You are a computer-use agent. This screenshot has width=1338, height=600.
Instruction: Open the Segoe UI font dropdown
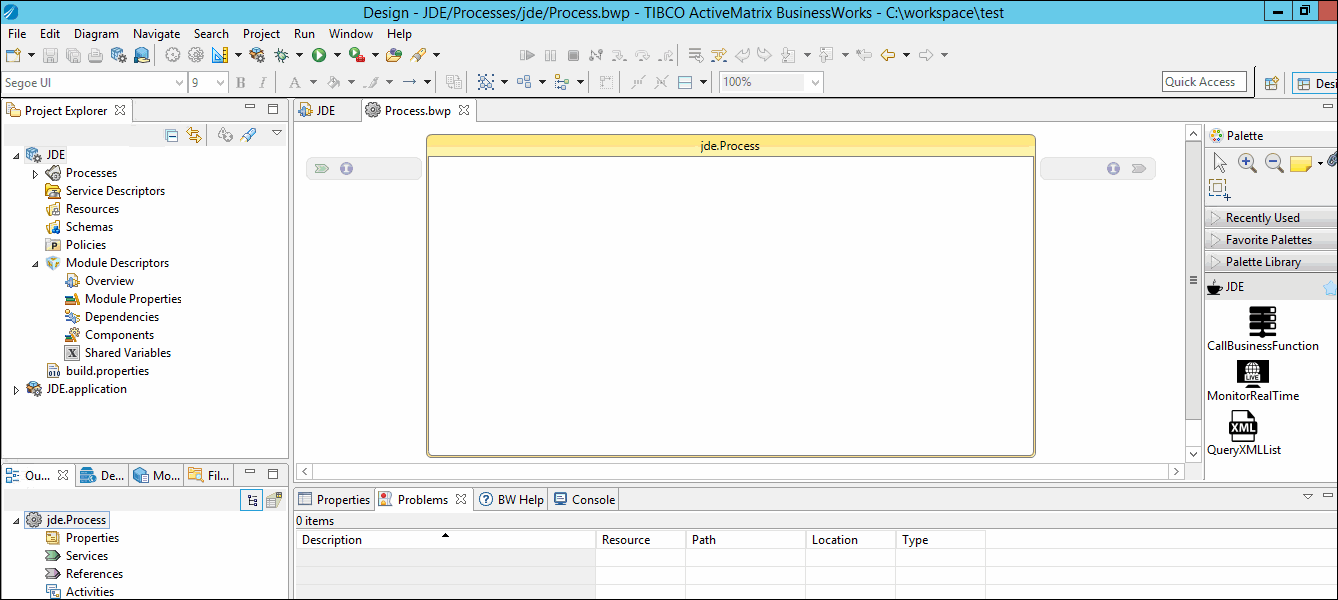[179, 83]
